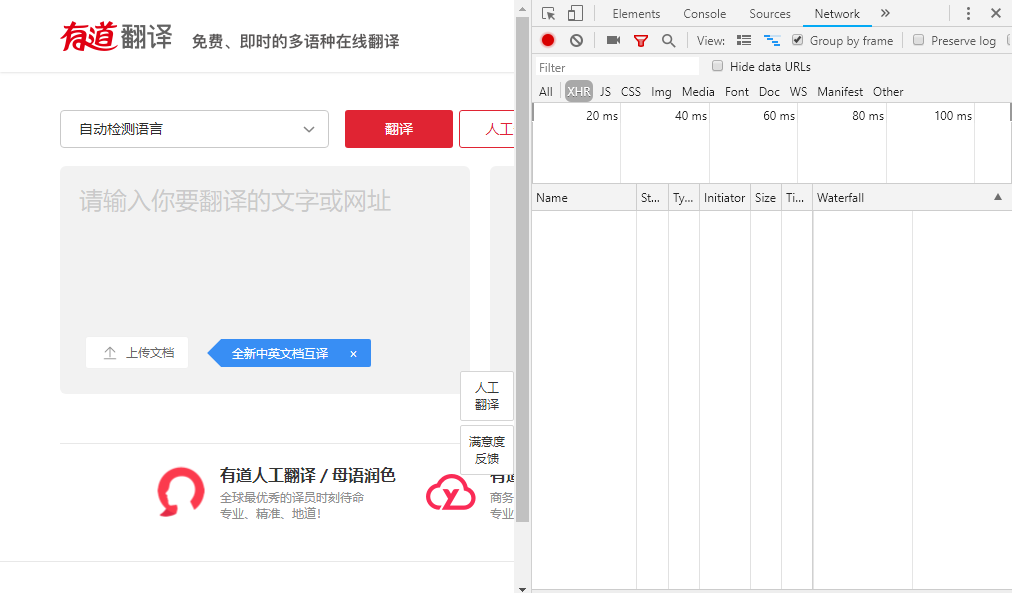Dismiss the blue document translation banner

[353, 354]
